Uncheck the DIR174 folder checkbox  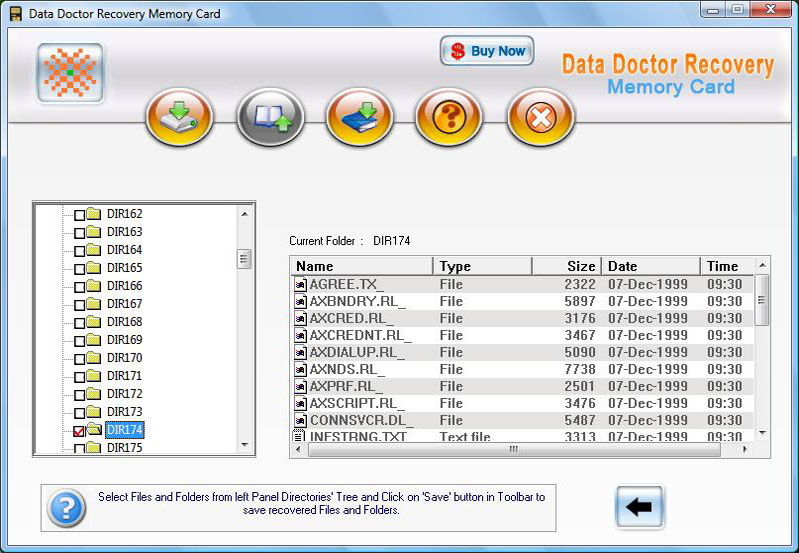80,430
